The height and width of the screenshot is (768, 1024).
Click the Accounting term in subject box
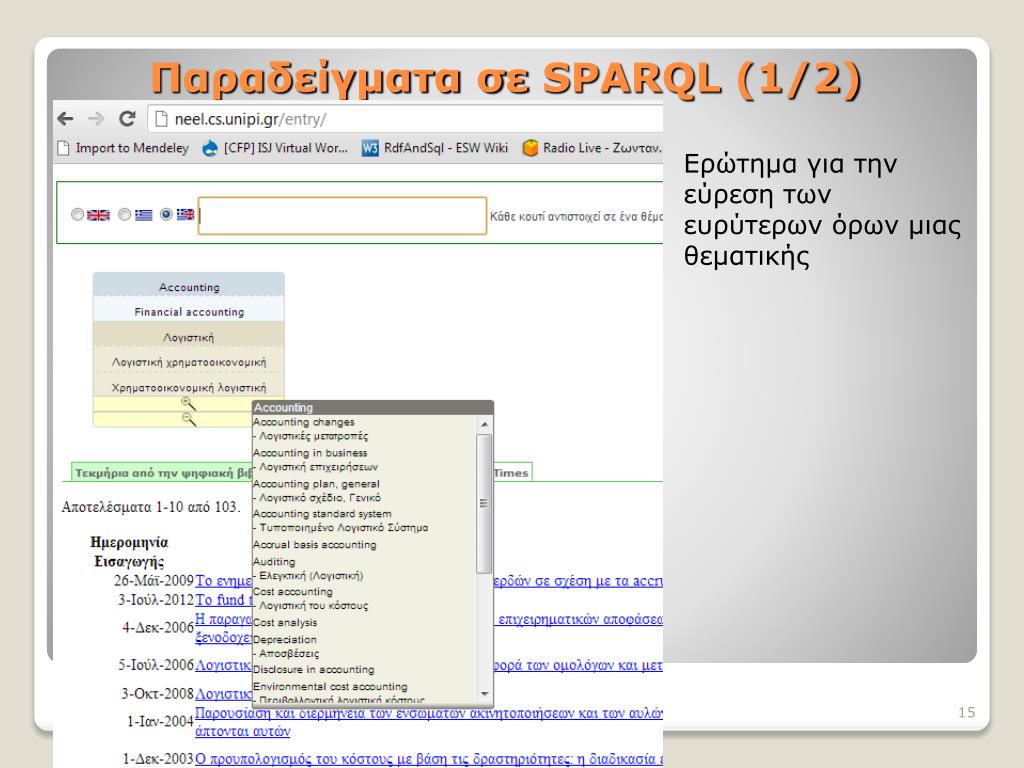189,287
